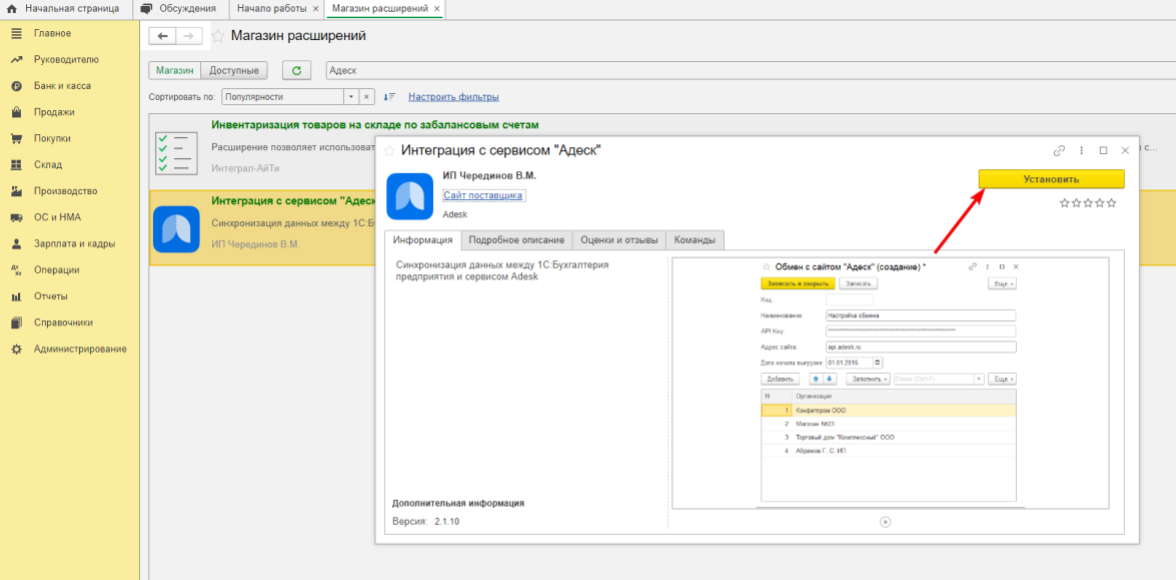1176x580 pixels.
Task: Close the Интеграция с сервисом dialog
Action: (1125, 150)
